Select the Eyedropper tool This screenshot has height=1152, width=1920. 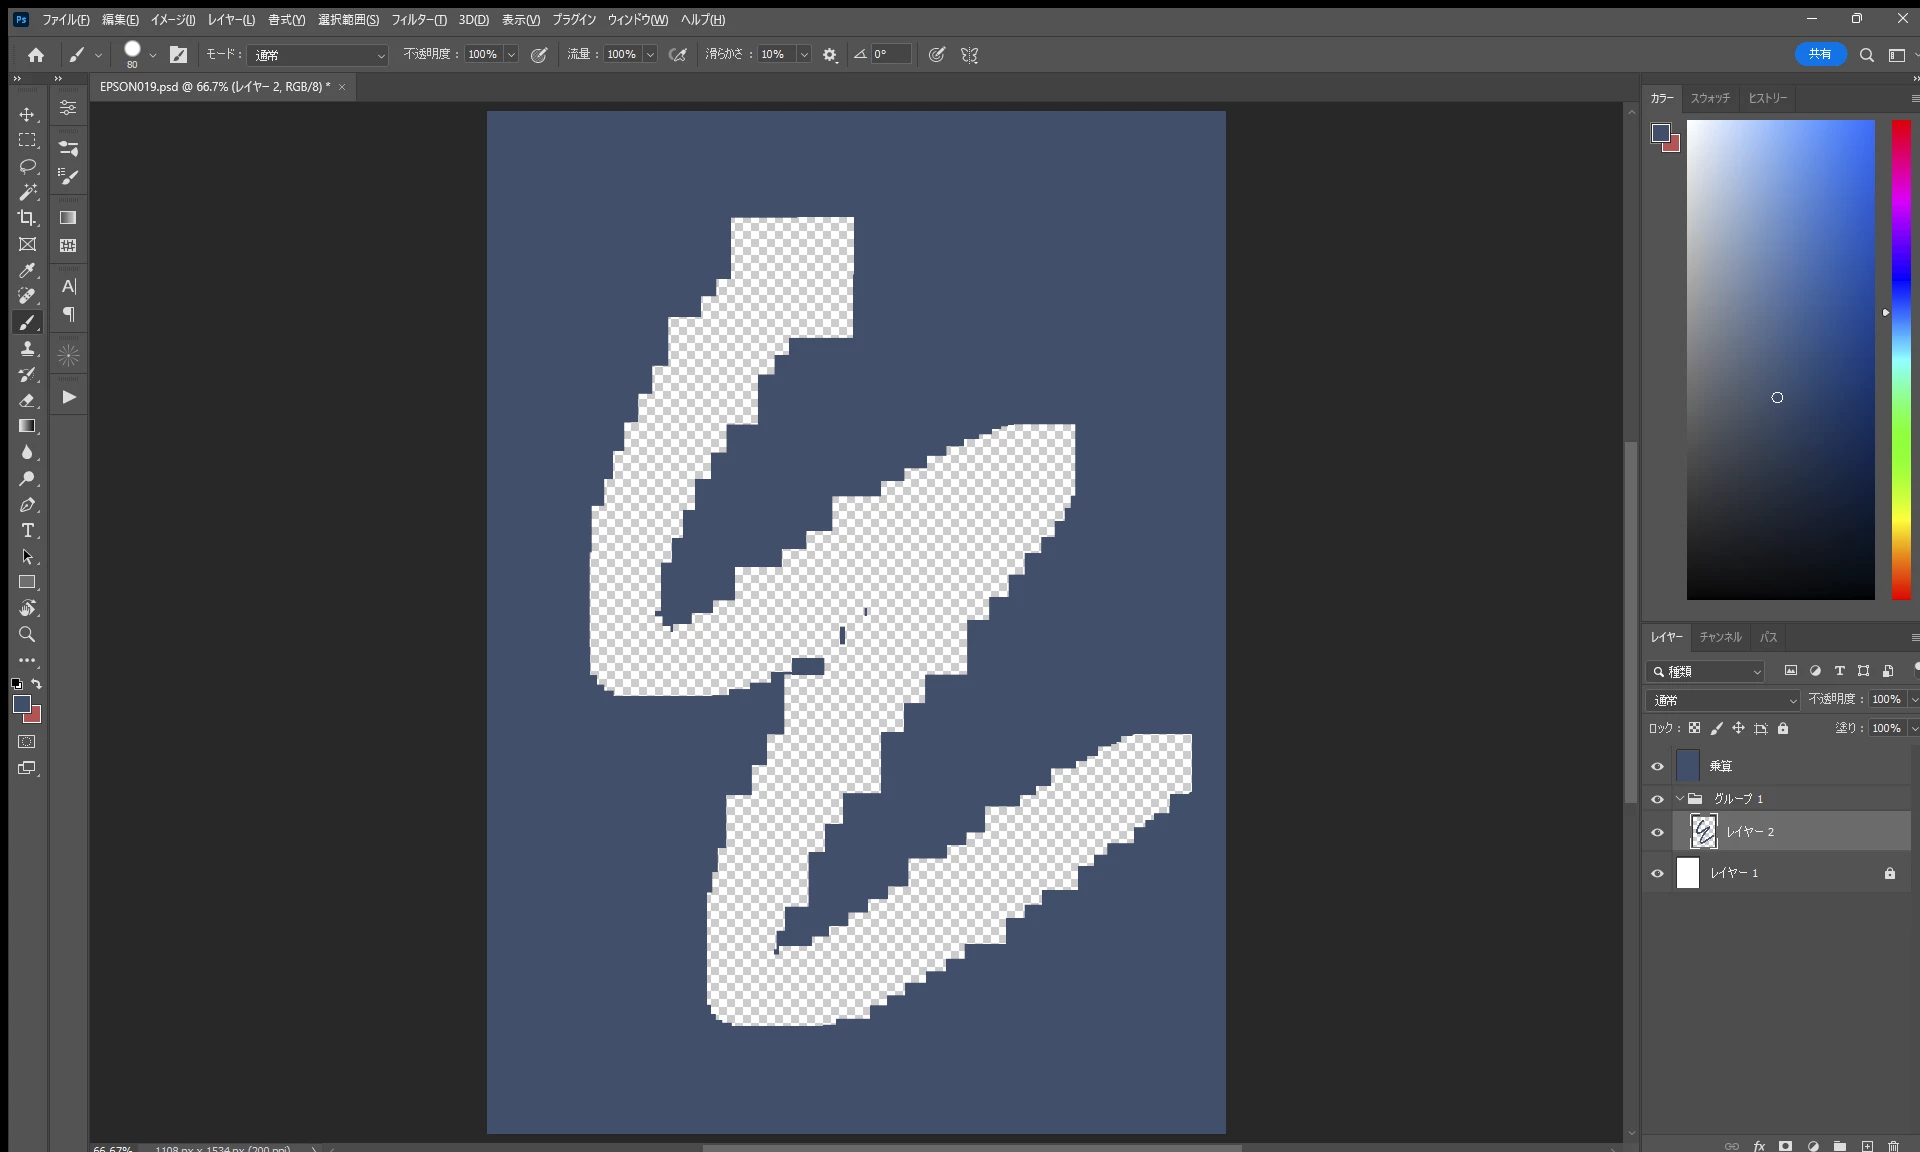coord(27,270)
